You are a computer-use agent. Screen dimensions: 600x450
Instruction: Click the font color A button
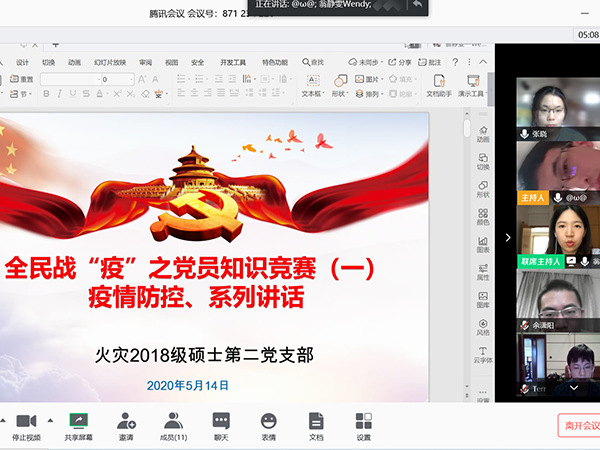pos(99,94)
